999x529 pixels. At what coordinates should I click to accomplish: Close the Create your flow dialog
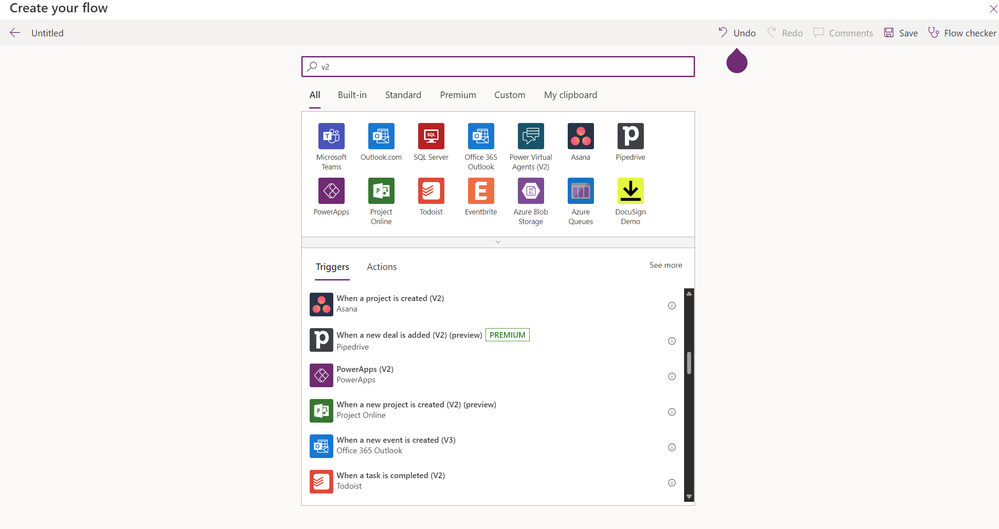coord(993,9)
